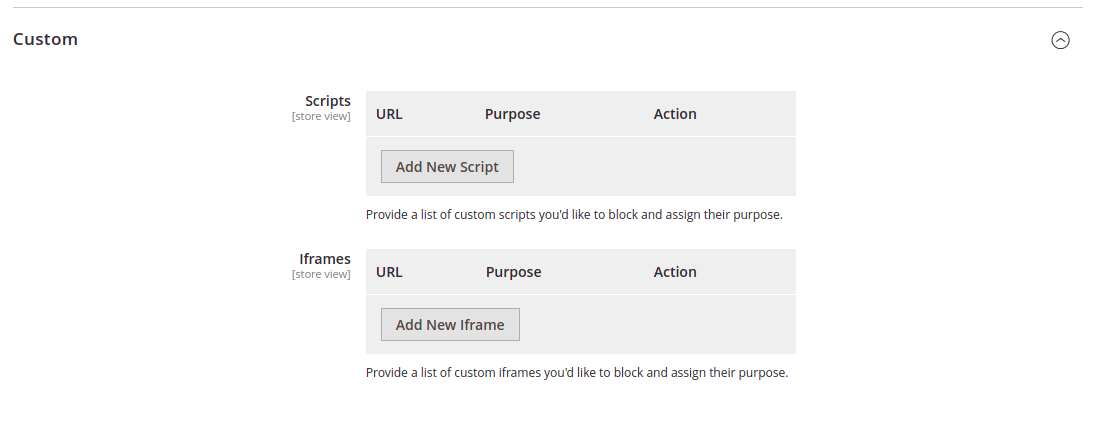Select Purpose column header in Scripts table

coord(512,114)
